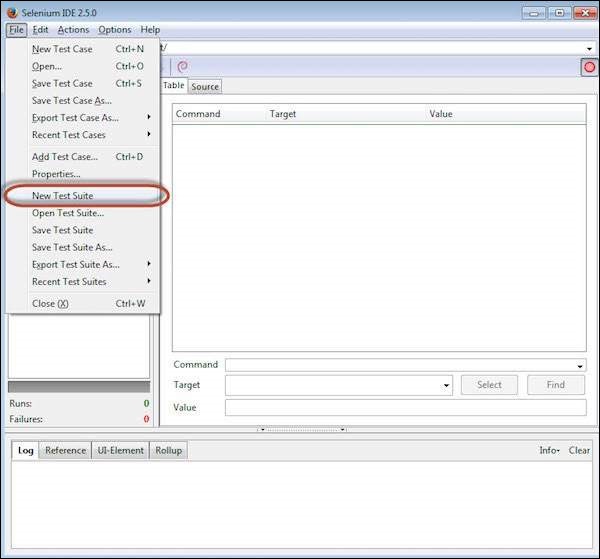Open the Actions menu
The width and height of the screenshot is (600, 559).
(x=73, y=30)
